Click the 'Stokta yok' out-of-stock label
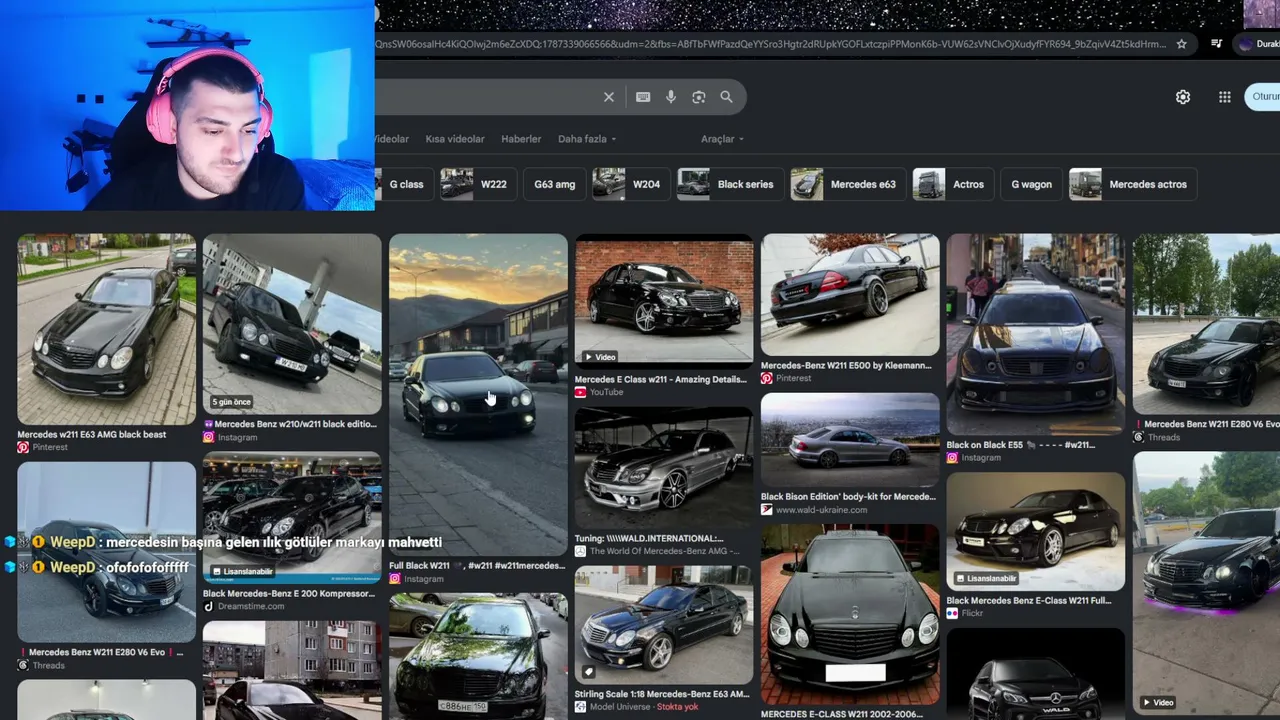 pos(677,707)
